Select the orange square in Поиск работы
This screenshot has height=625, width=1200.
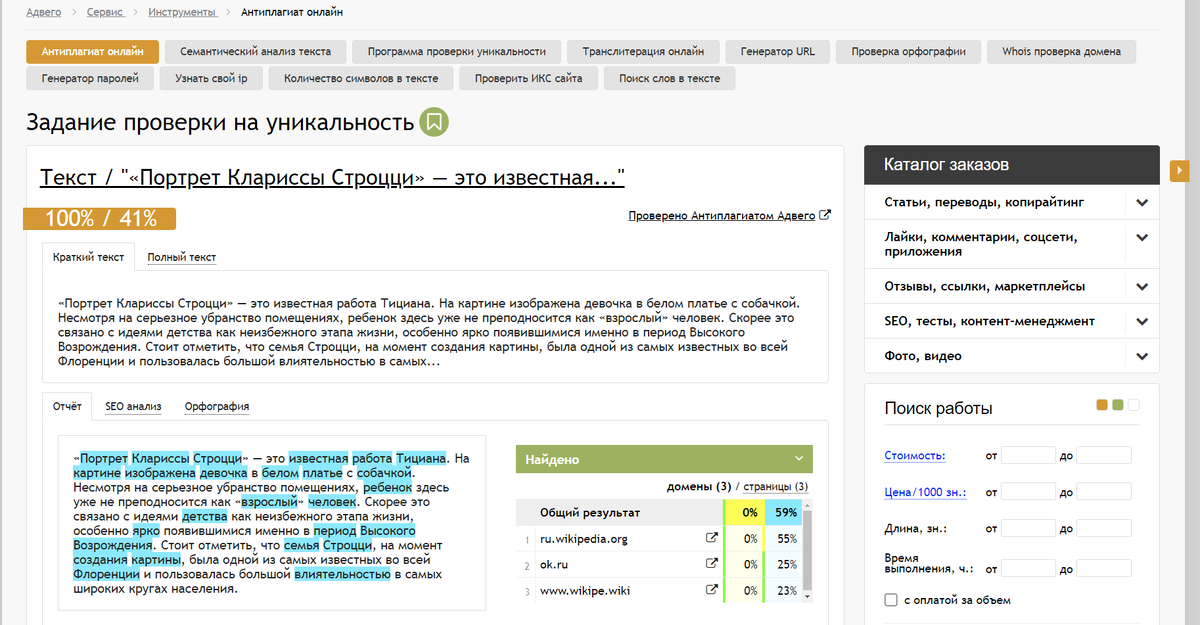coord(1102,405)
